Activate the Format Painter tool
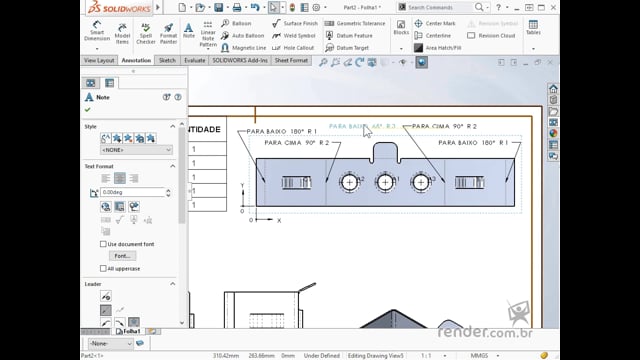Viewport: 640px width, 360px height. [168, 34]
